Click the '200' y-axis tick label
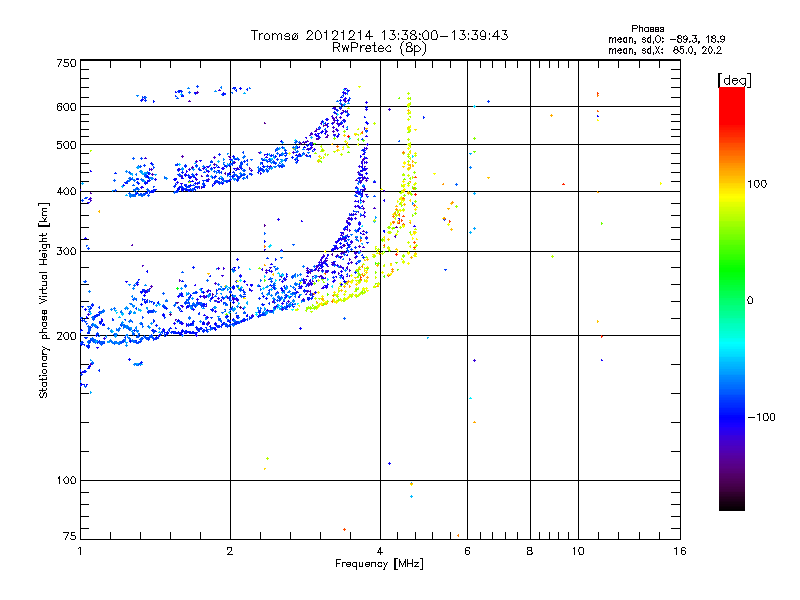 coord(67,336)
